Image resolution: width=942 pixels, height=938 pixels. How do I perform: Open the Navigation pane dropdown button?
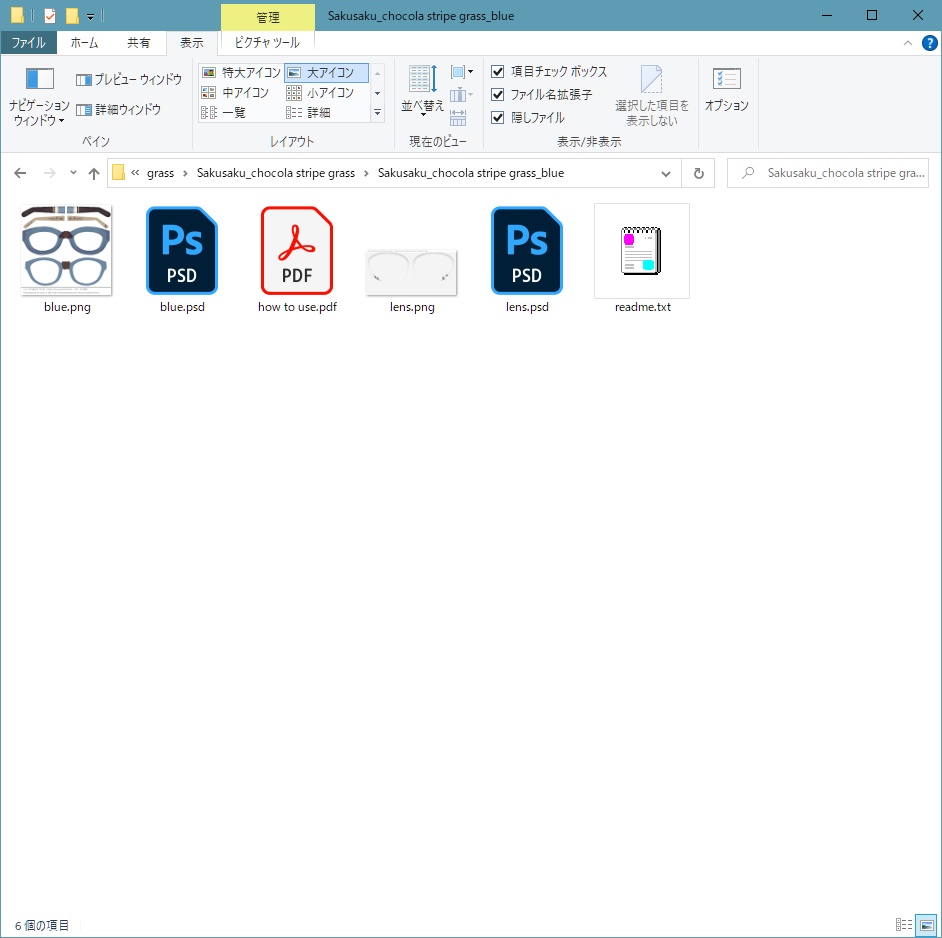click(39, 113)
